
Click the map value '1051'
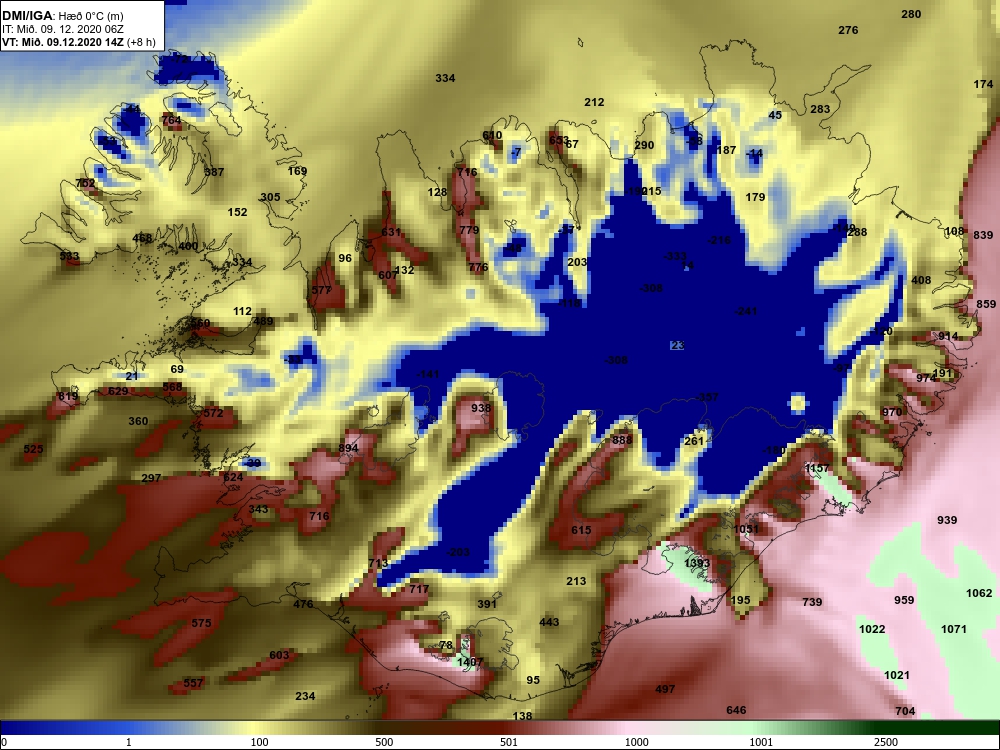(x=746, y=529)
